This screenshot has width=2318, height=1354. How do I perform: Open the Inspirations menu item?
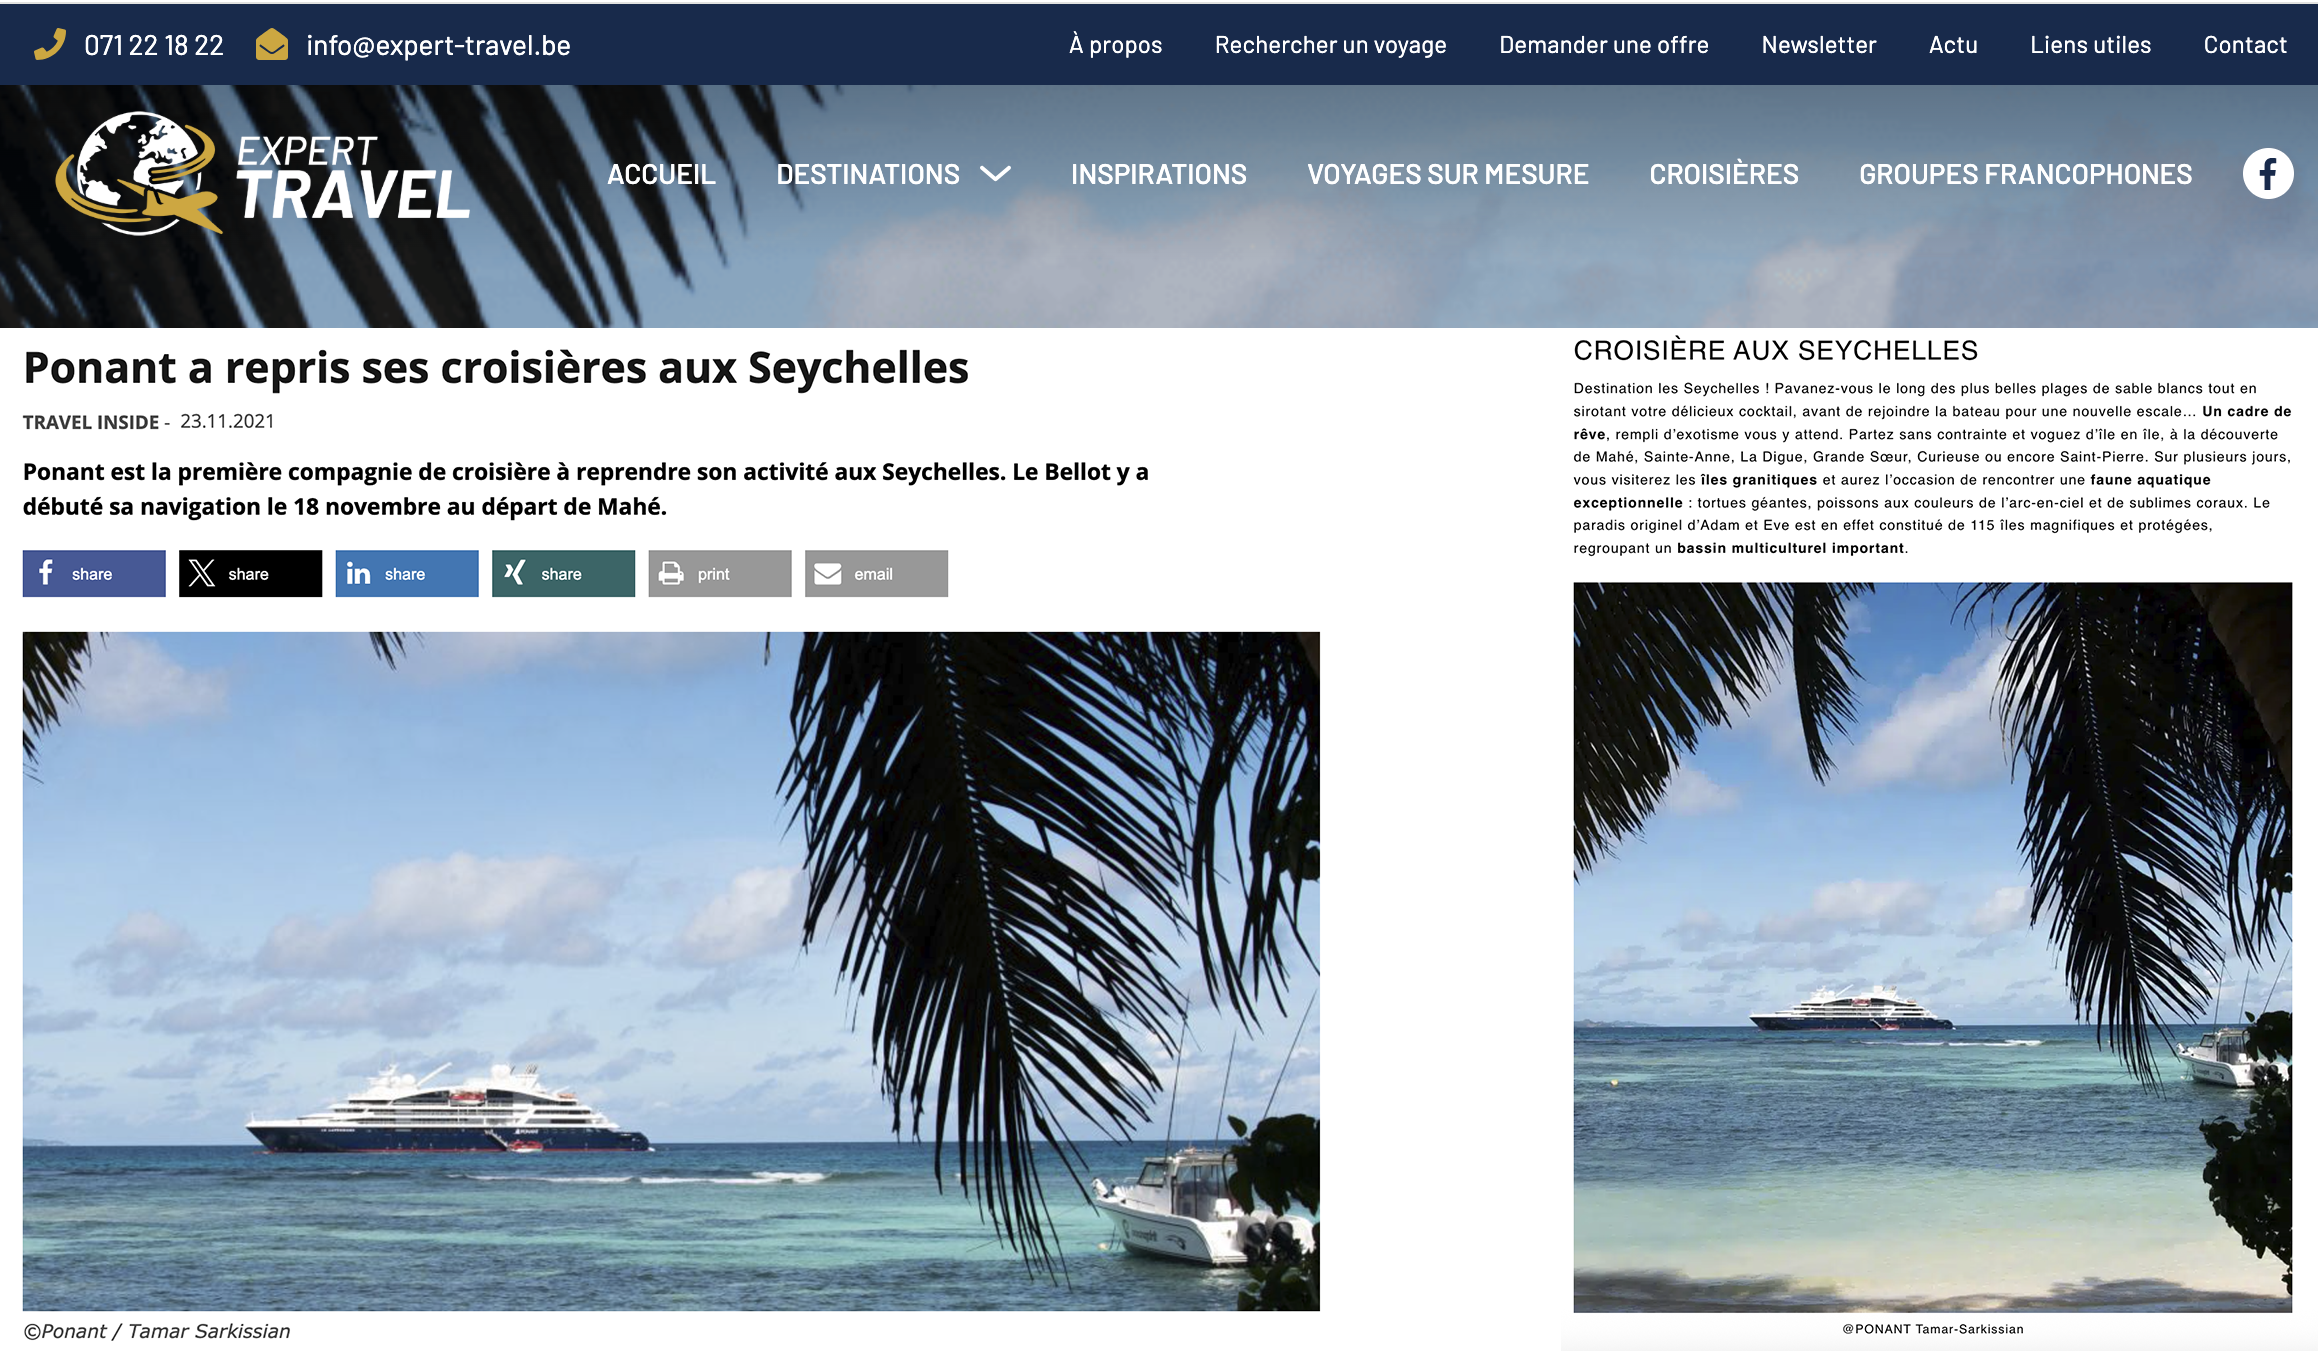pos(1158,174)
